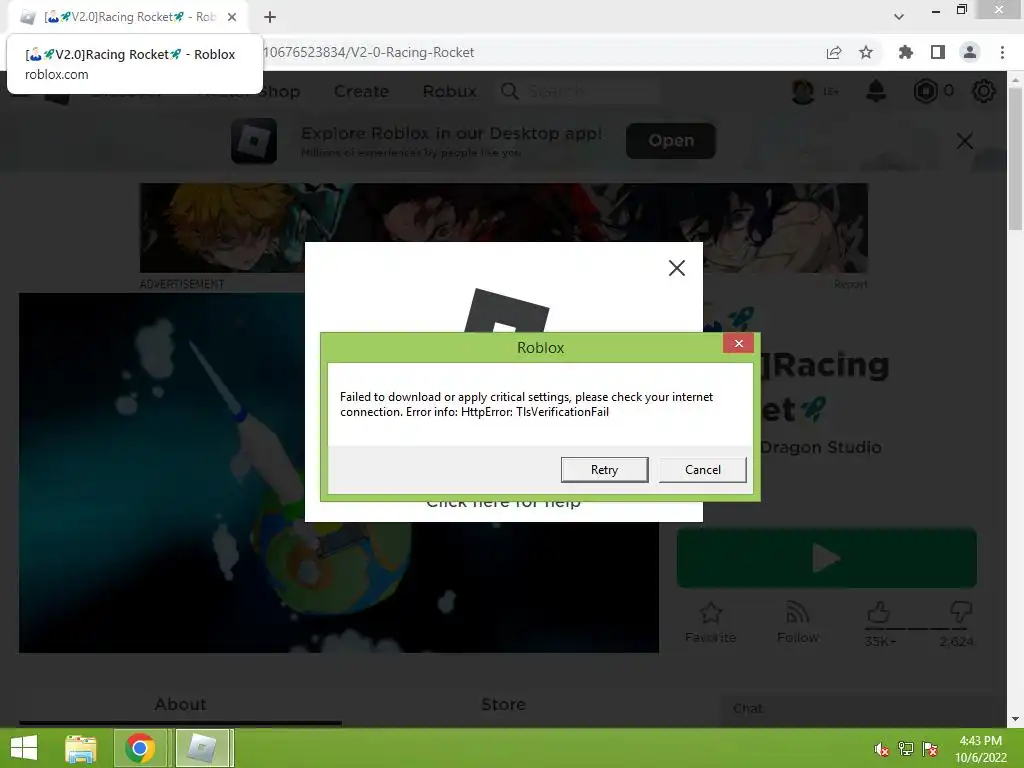Viewport: 1024px width, 768px height.
Task: Switch to the About tab
Action: (180, 705)
